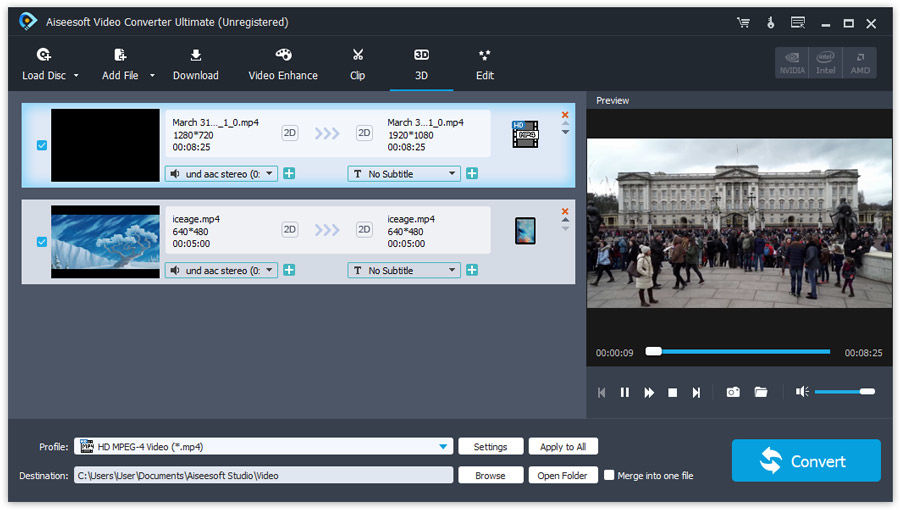
Task: Toggle output 2D mode for iceage.mp4
Action: coord(364,229)
